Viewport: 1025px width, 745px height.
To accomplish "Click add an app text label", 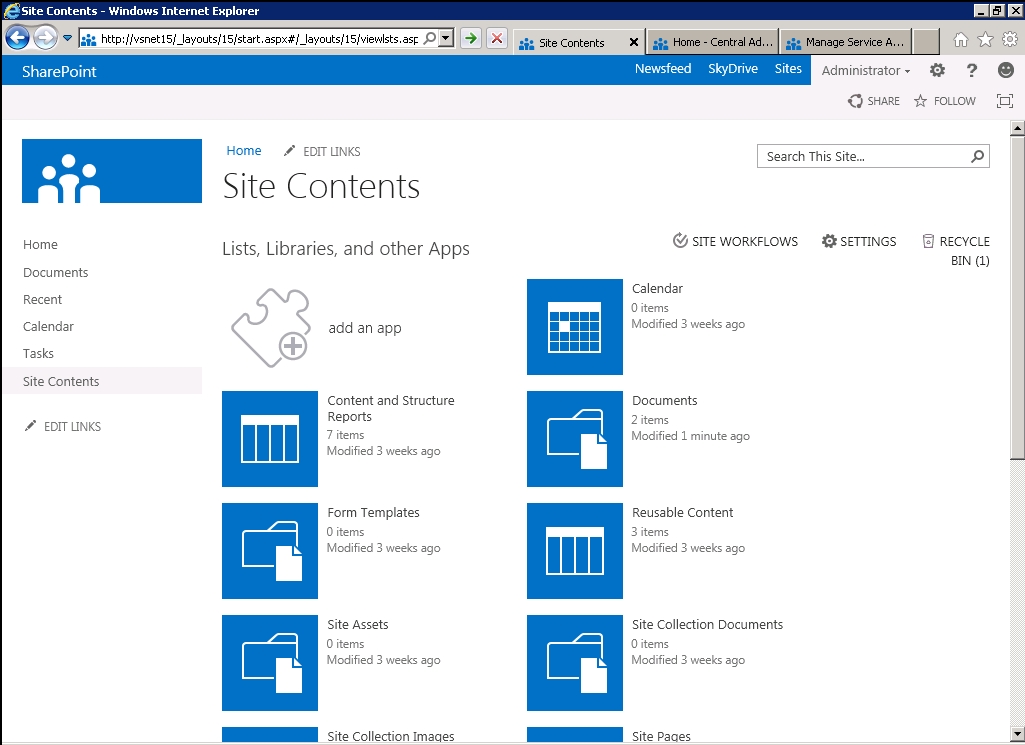I will click(x=365, y=328).
